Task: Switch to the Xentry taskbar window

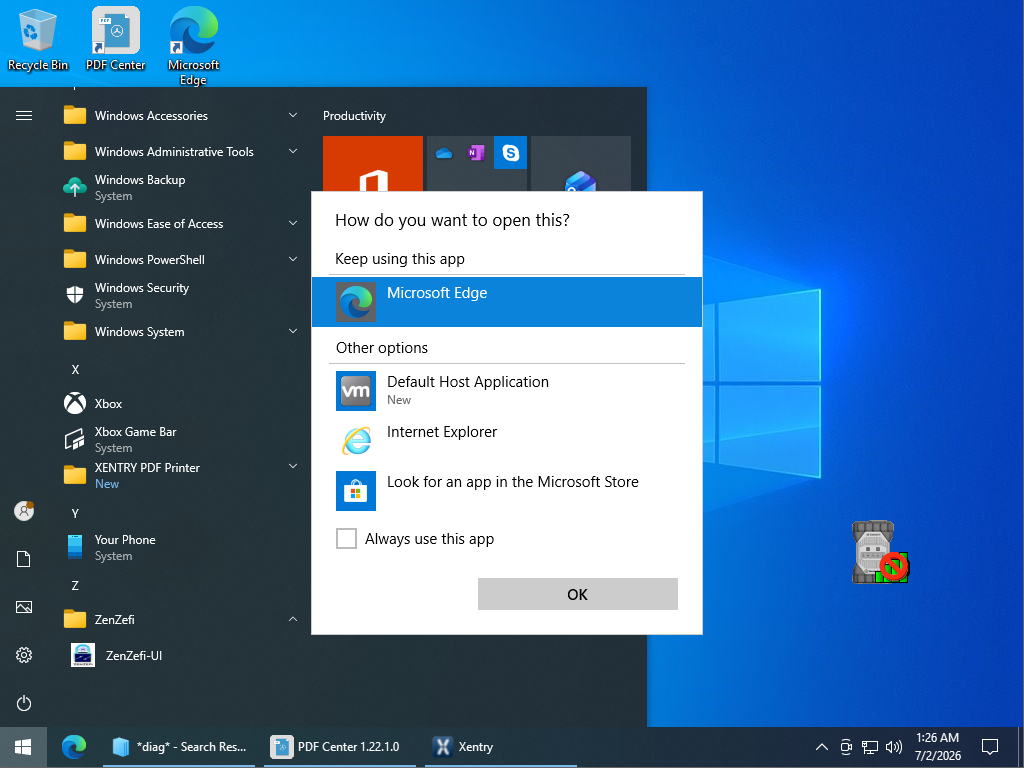Action: click(x=501, y=746)
